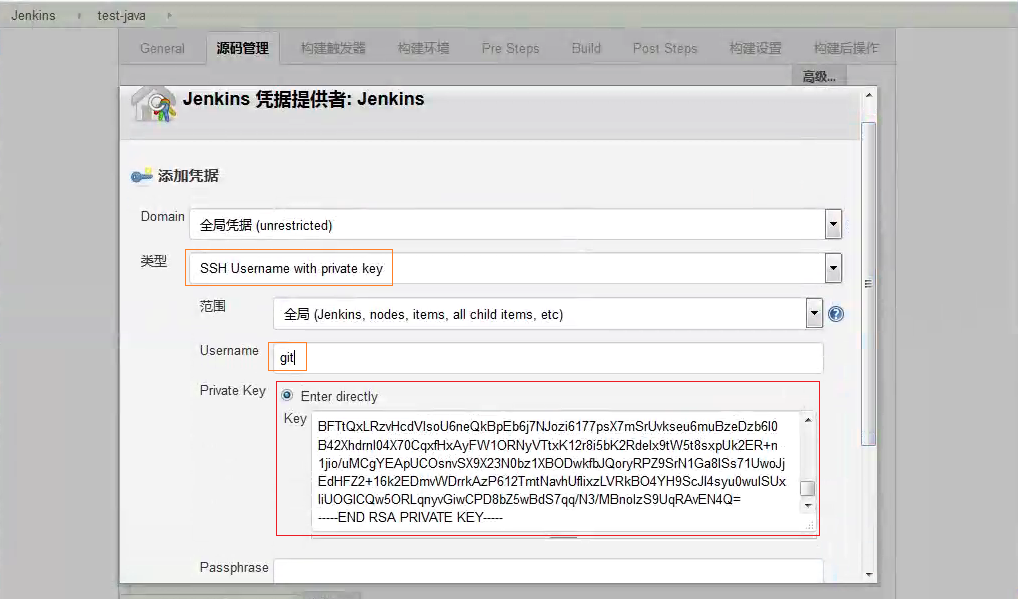Switch to the Pre Steps tab
1024x599 pixels.
tap(510, 48)
